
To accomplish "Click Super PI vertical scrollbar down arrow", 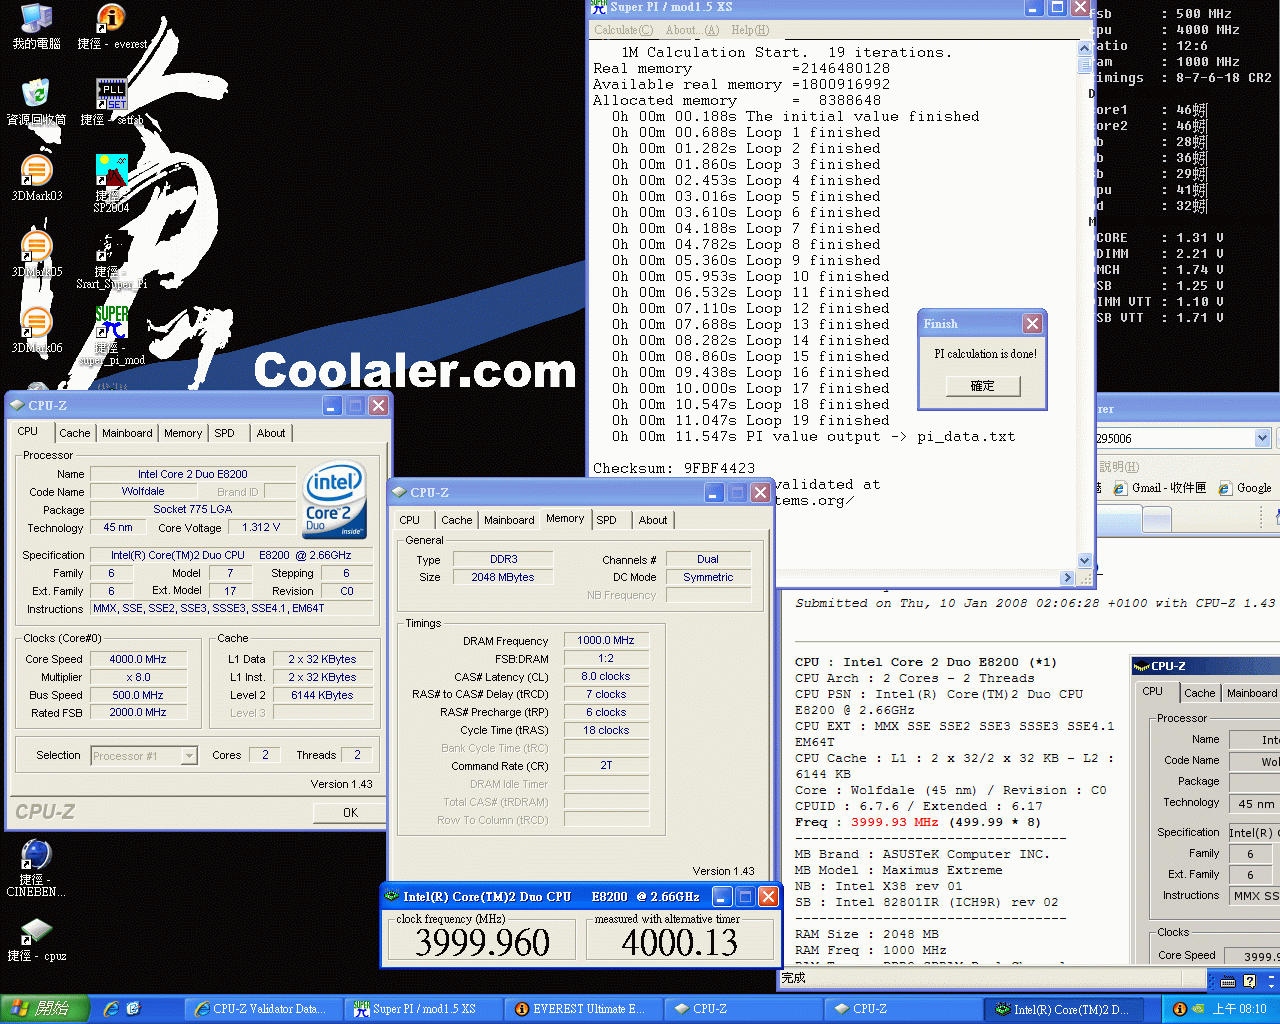I will (x=1085, y=561).
